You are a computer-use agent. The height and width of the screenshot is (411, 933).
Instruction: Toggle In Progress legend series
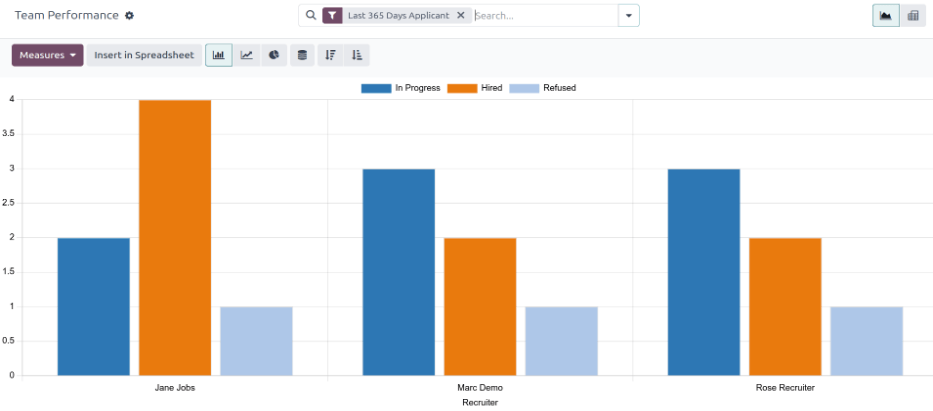coord(400,88)
